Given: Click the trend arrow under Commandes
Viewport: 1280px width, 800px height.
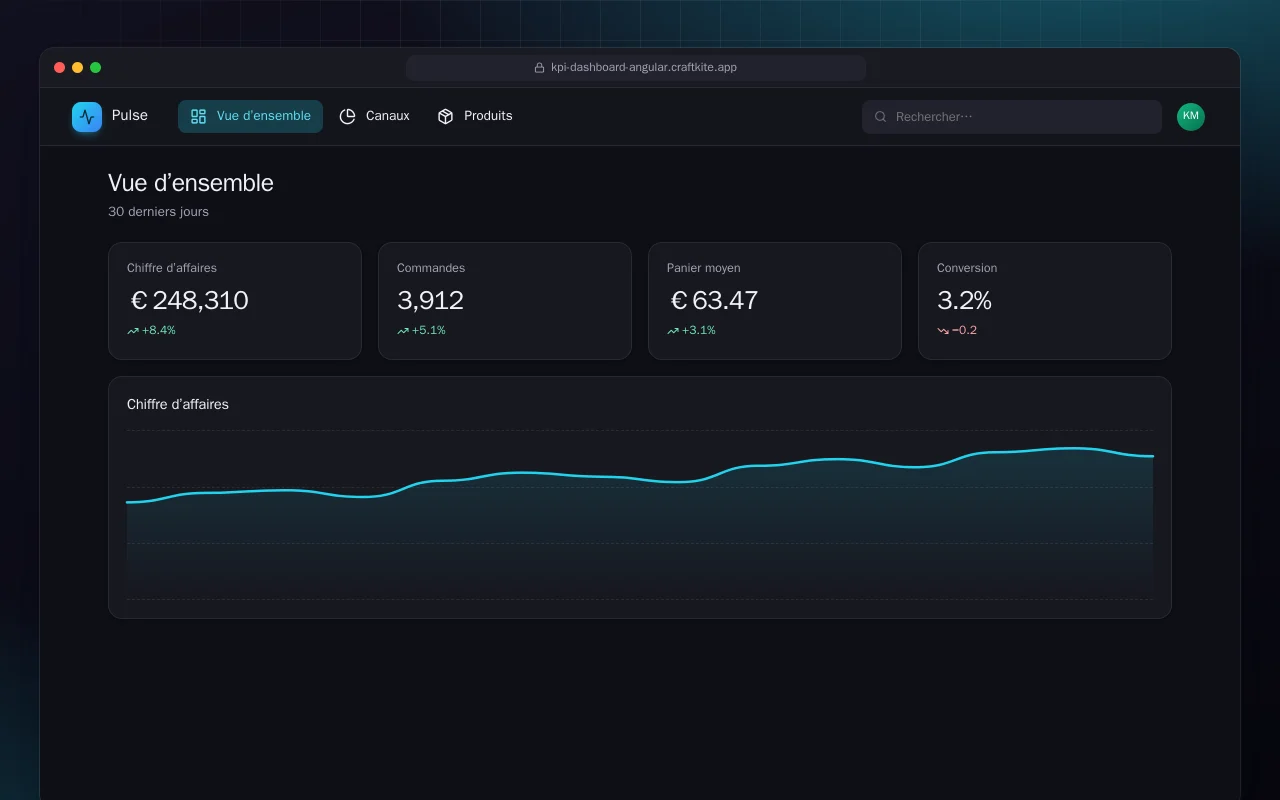Looking at the screenshot, I should point(403,331).
